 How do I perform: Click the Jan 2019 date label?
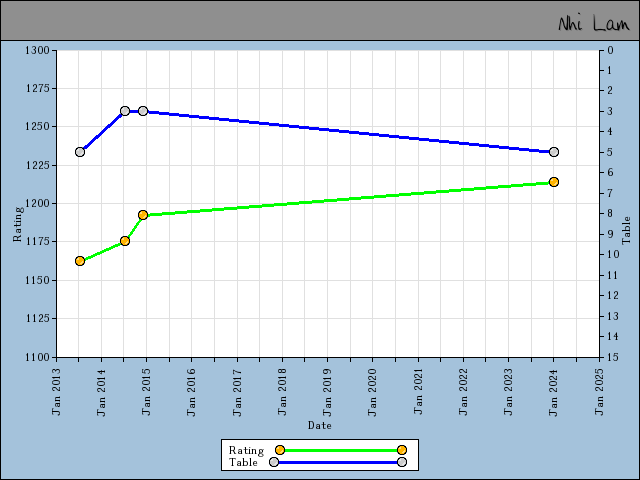coord(327,392)
